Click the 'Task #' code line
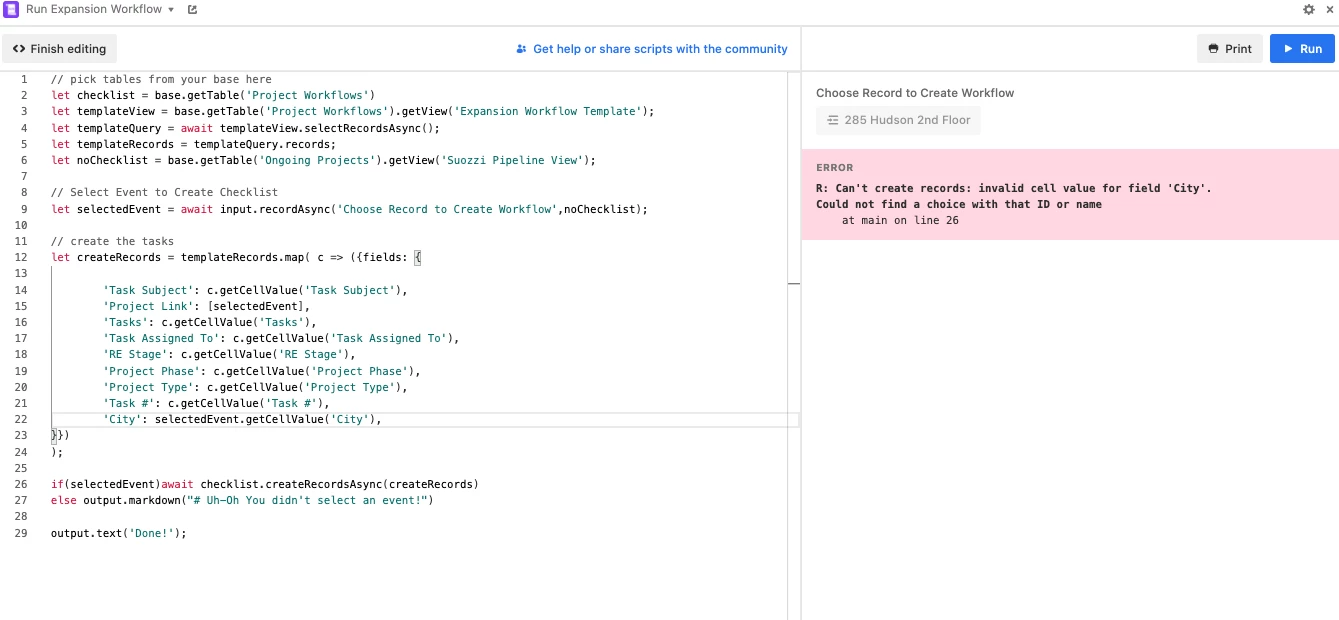This screenshot has width=1339, height=620. click(x=216, y=403)
